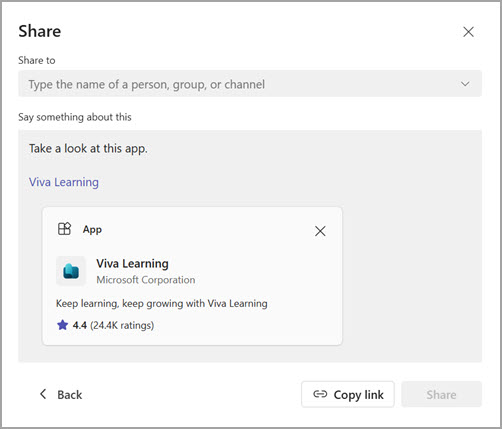Remove the Viva Learning app card
This screenshot has width=502, height=429.
coord(320,231)
